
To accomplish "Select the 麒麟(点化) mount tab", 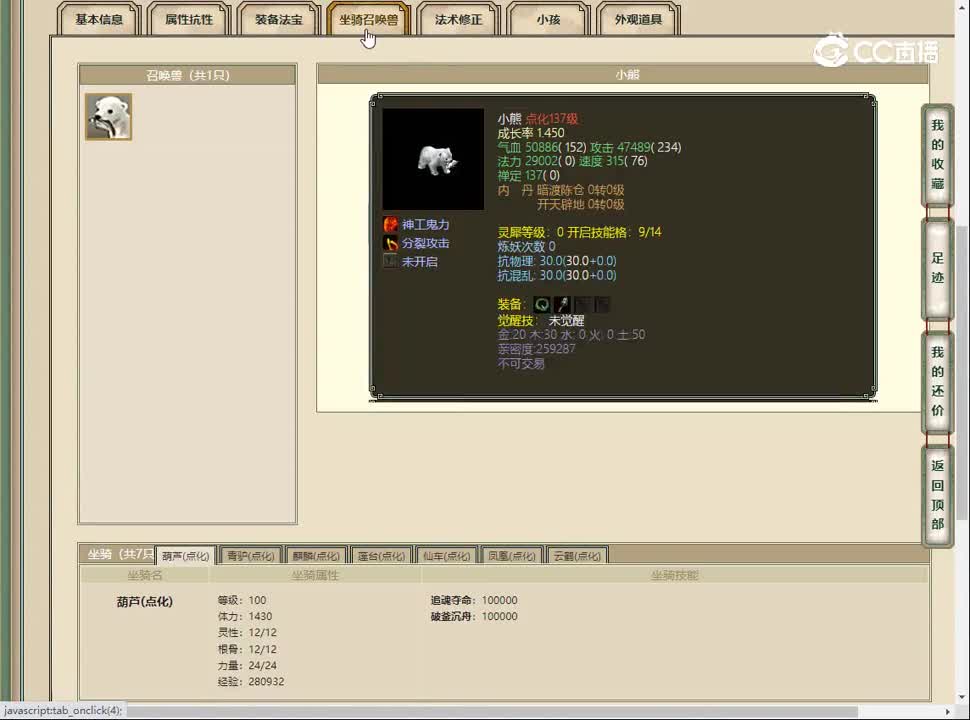I will 315,555.
